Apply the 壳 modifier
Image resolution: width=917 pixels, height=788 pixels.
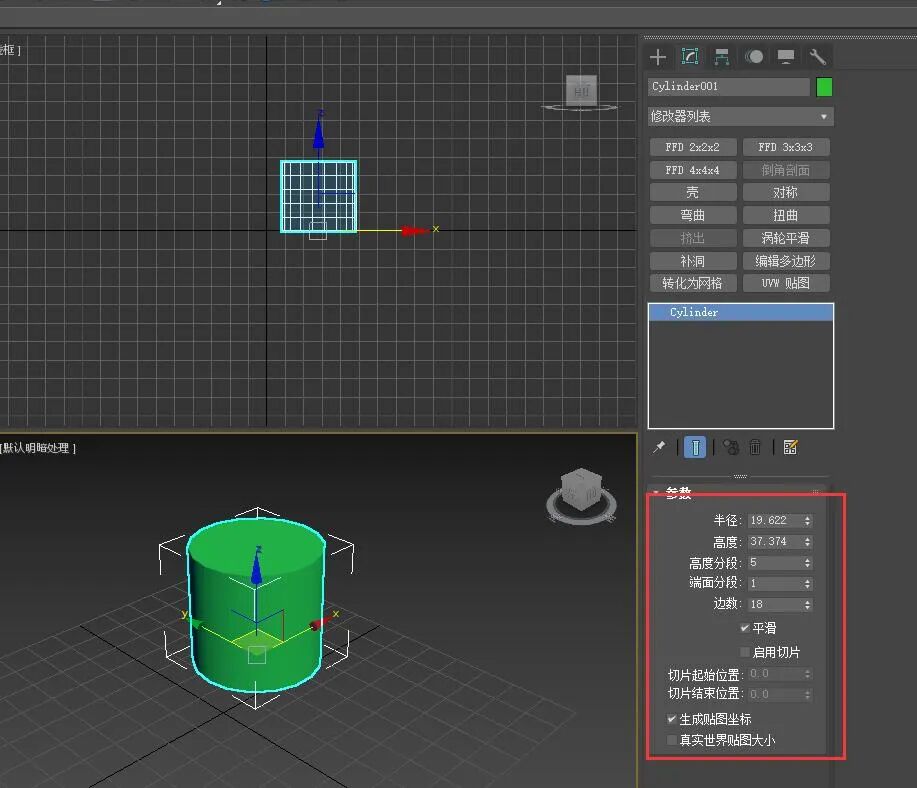(692, 192)
